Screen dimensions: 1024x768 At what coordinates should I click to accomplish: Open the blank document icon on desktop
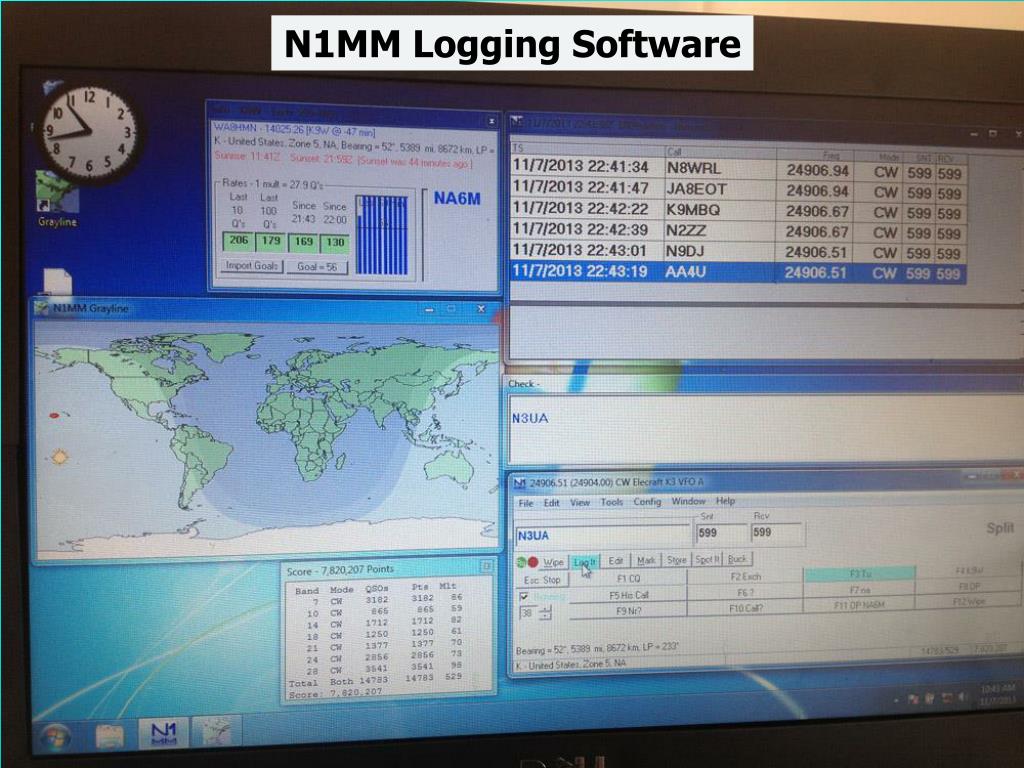57,283
